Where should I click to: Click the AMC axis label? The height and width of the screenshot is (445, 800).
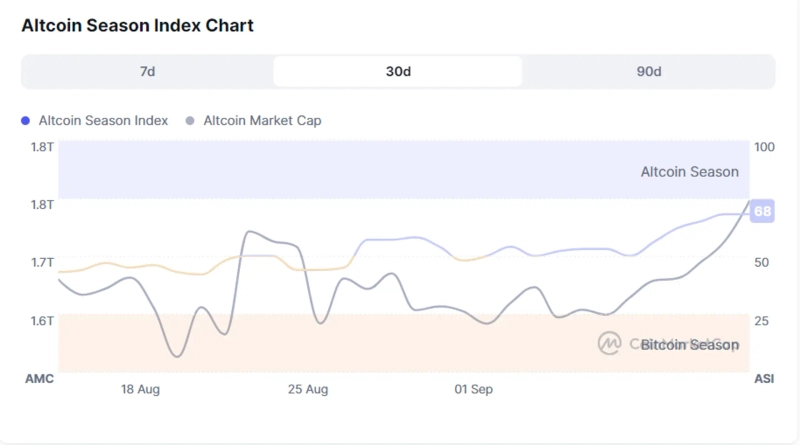(39, 379)
